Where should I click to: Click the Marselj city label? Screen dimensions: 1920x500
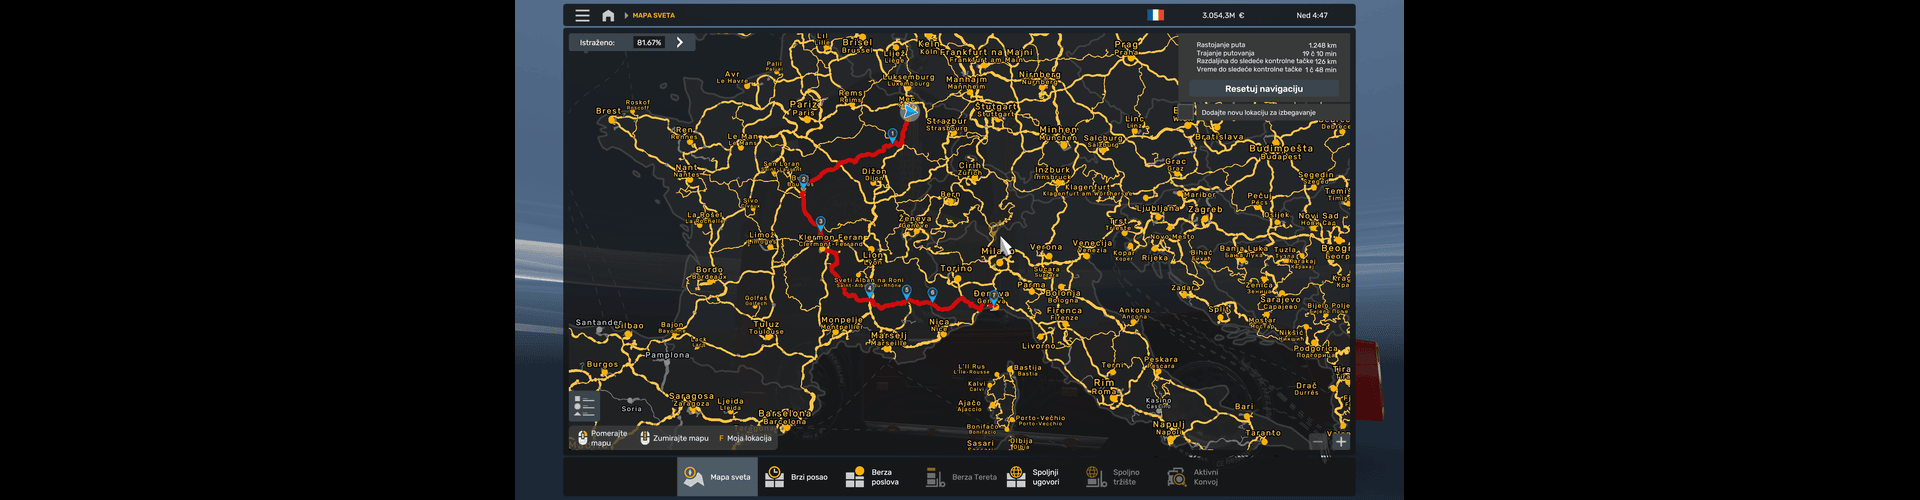coord(889,335)
